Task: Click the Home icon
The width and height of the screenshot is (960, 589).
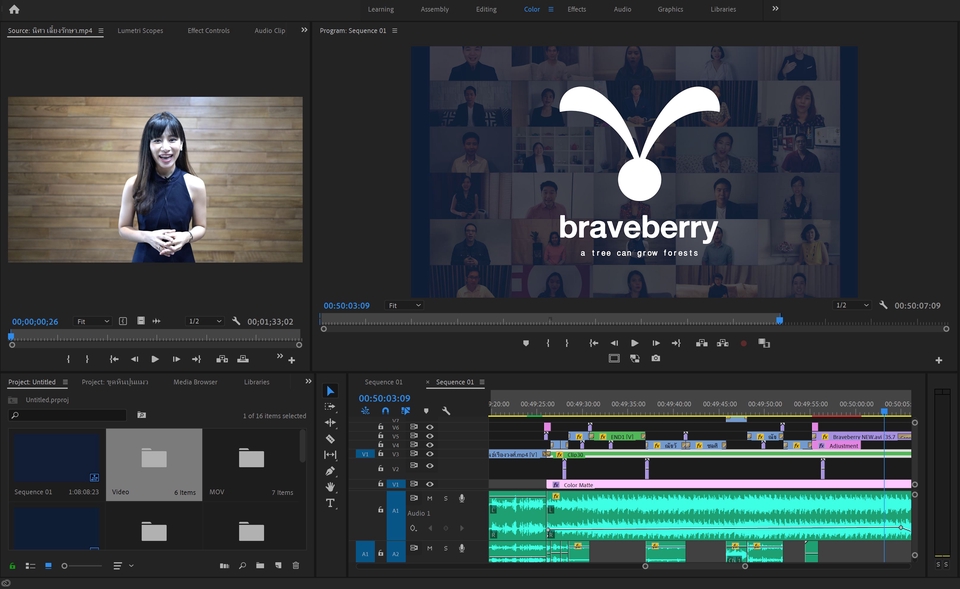Action: tap(14, 9)
